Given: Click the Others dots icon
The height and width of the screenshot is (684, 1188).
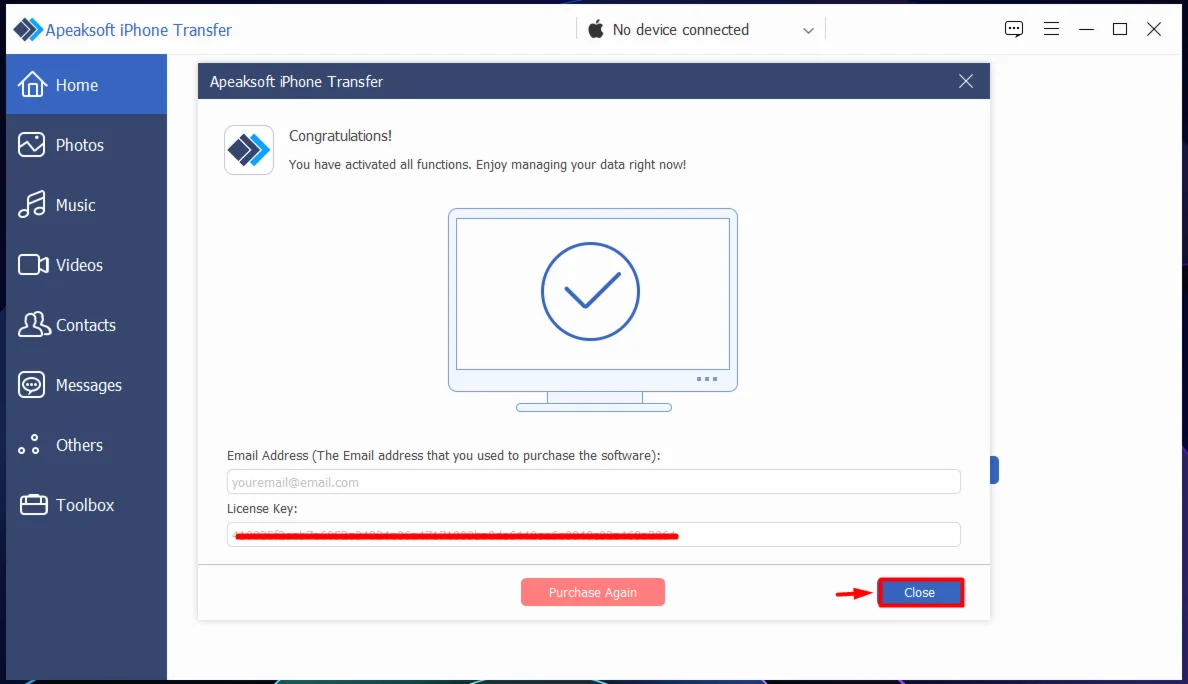Looking at the screenshot, I should coord(29,445).
